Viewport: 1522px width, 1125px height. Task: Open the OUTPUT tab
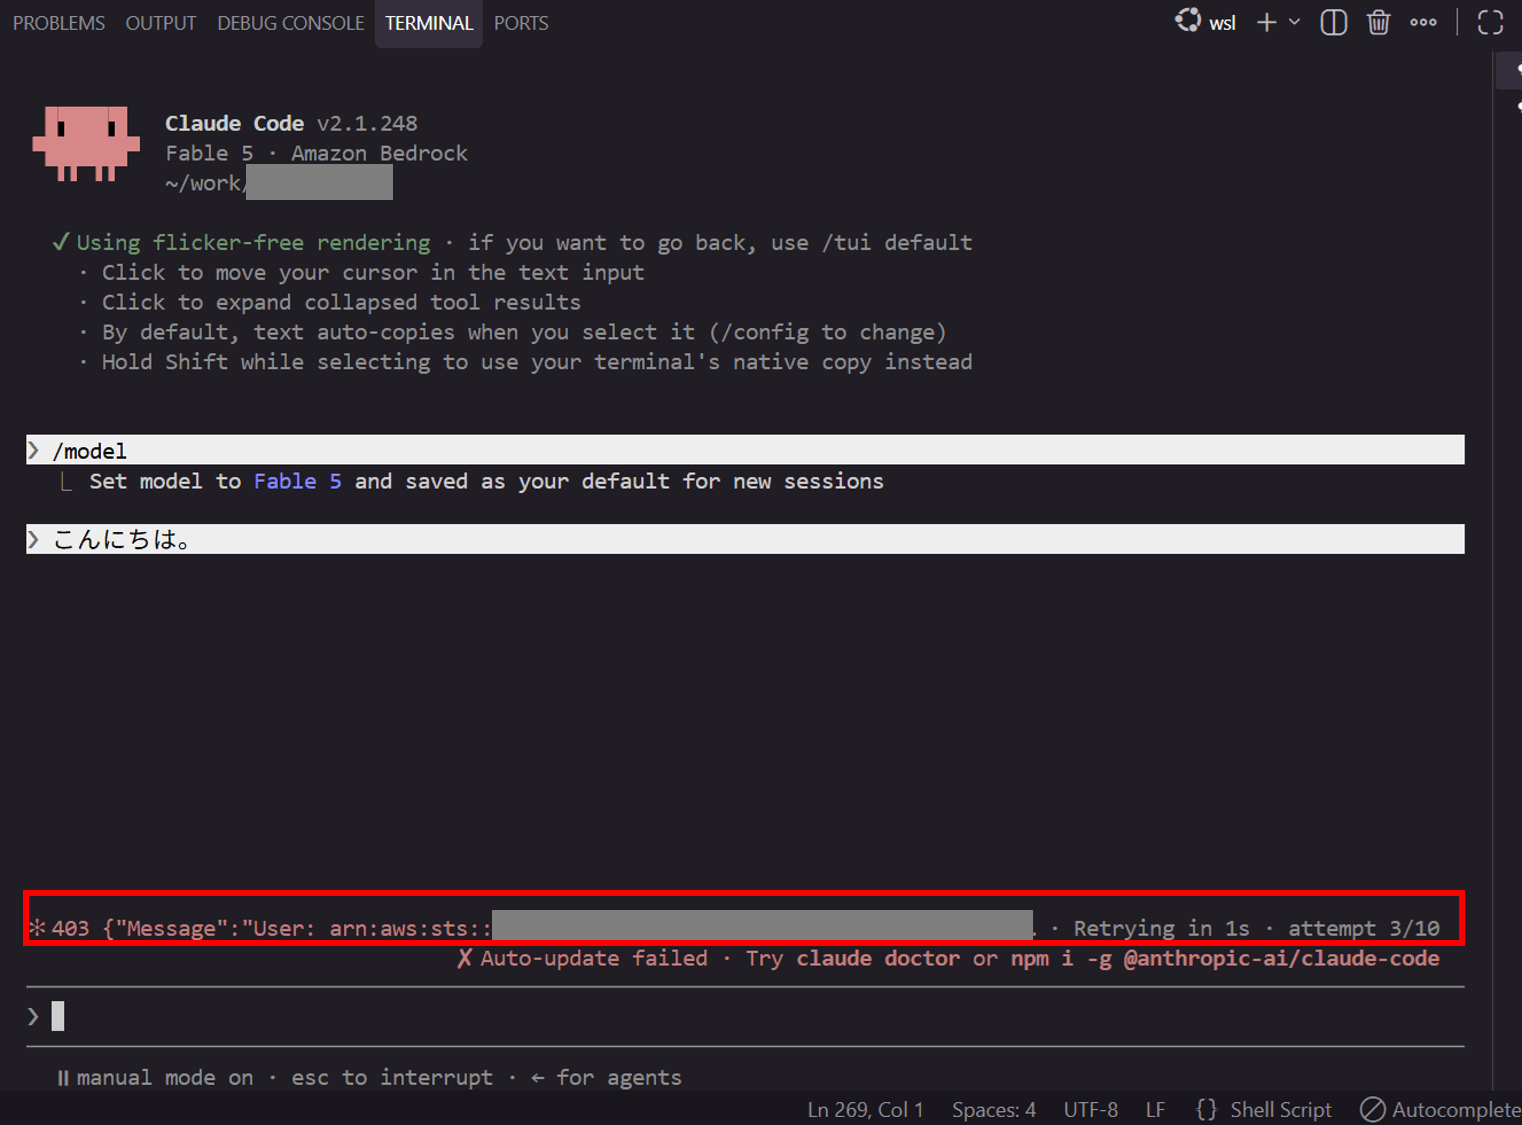tap(161, 23)
